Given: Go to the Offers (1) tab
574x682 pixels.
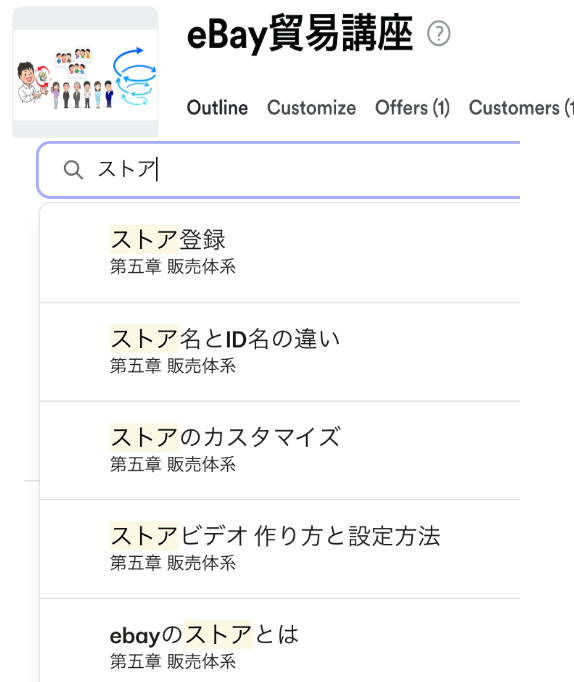Looking at the screenshot, I should [x=412, y=108].
